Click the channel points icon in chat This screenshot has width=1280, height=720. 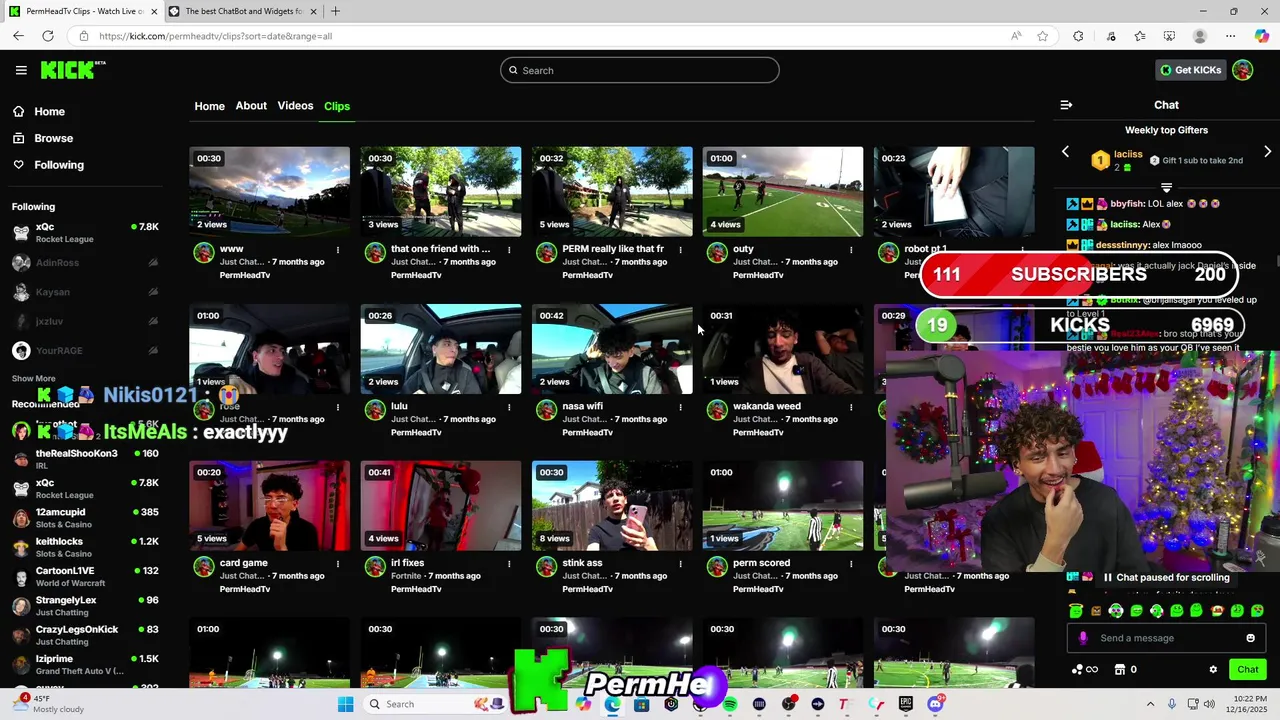1077,670
